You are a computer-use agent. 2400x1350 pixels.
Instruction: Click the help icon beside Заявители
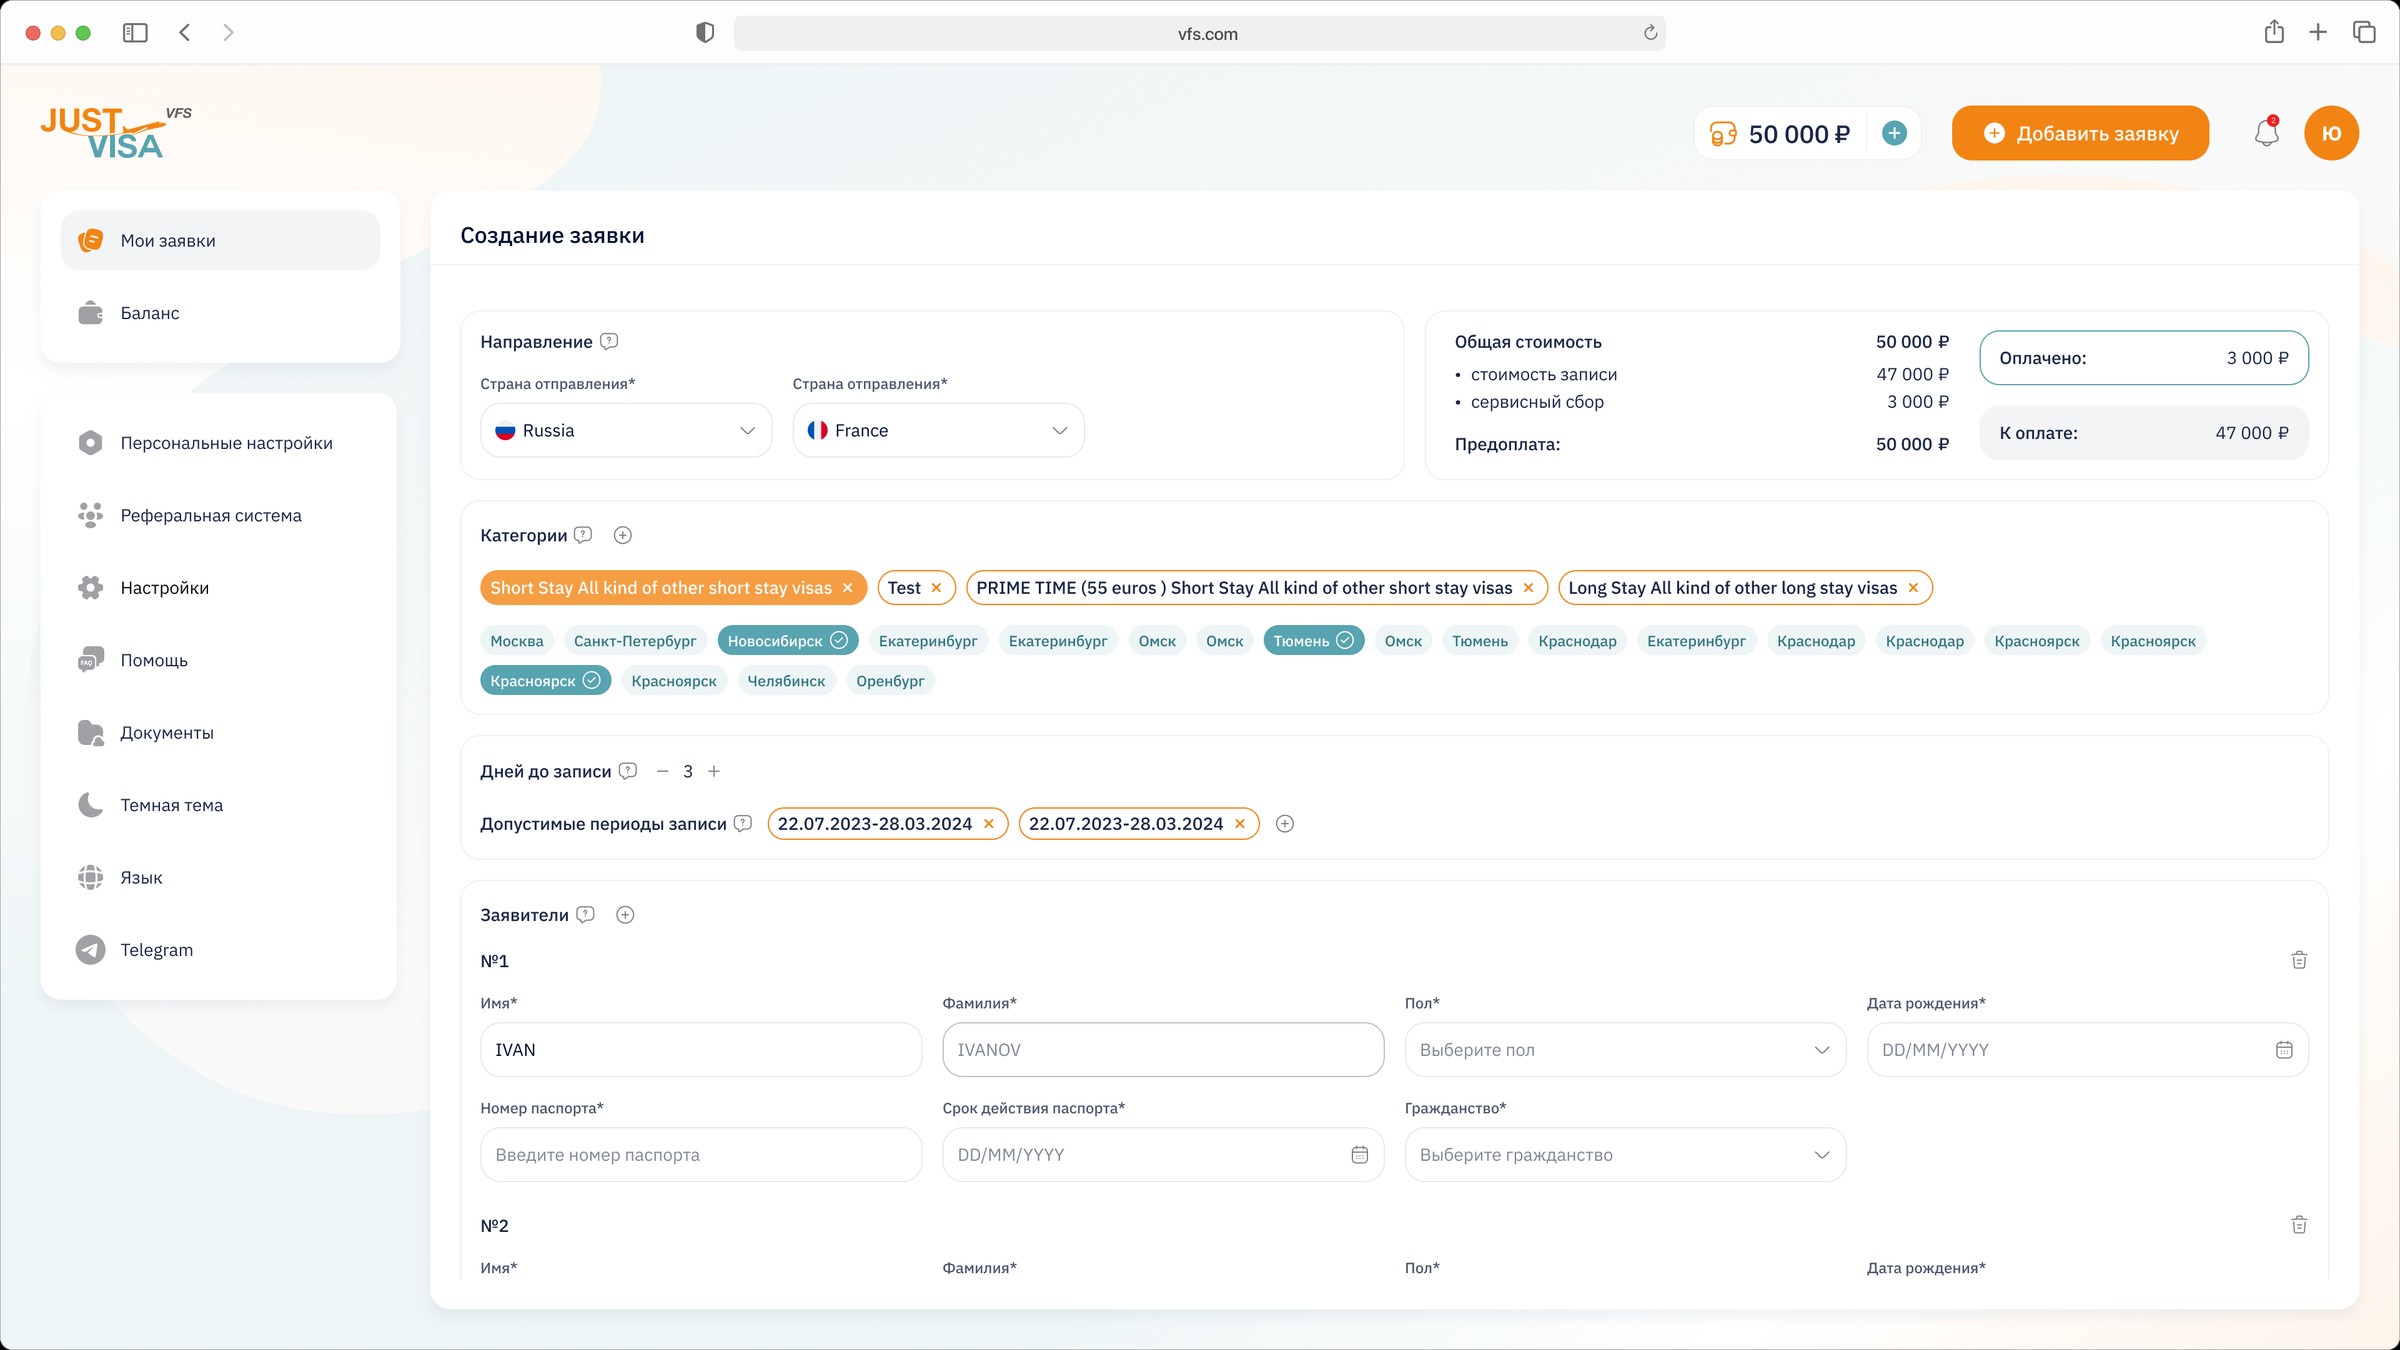[586, 914]
